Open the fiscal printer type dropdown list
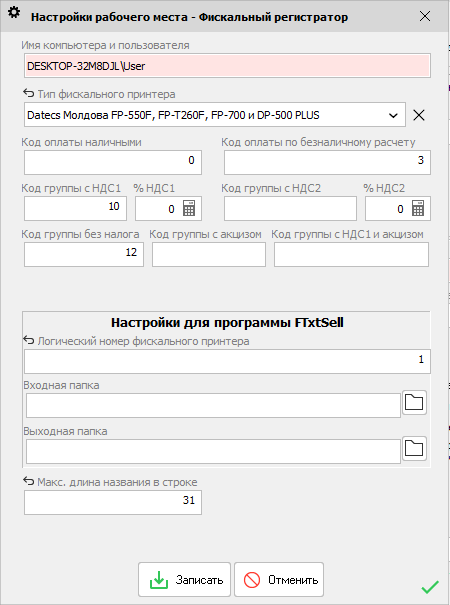The width and height of the screenshot is (450, 605). [x=393, y=115]
